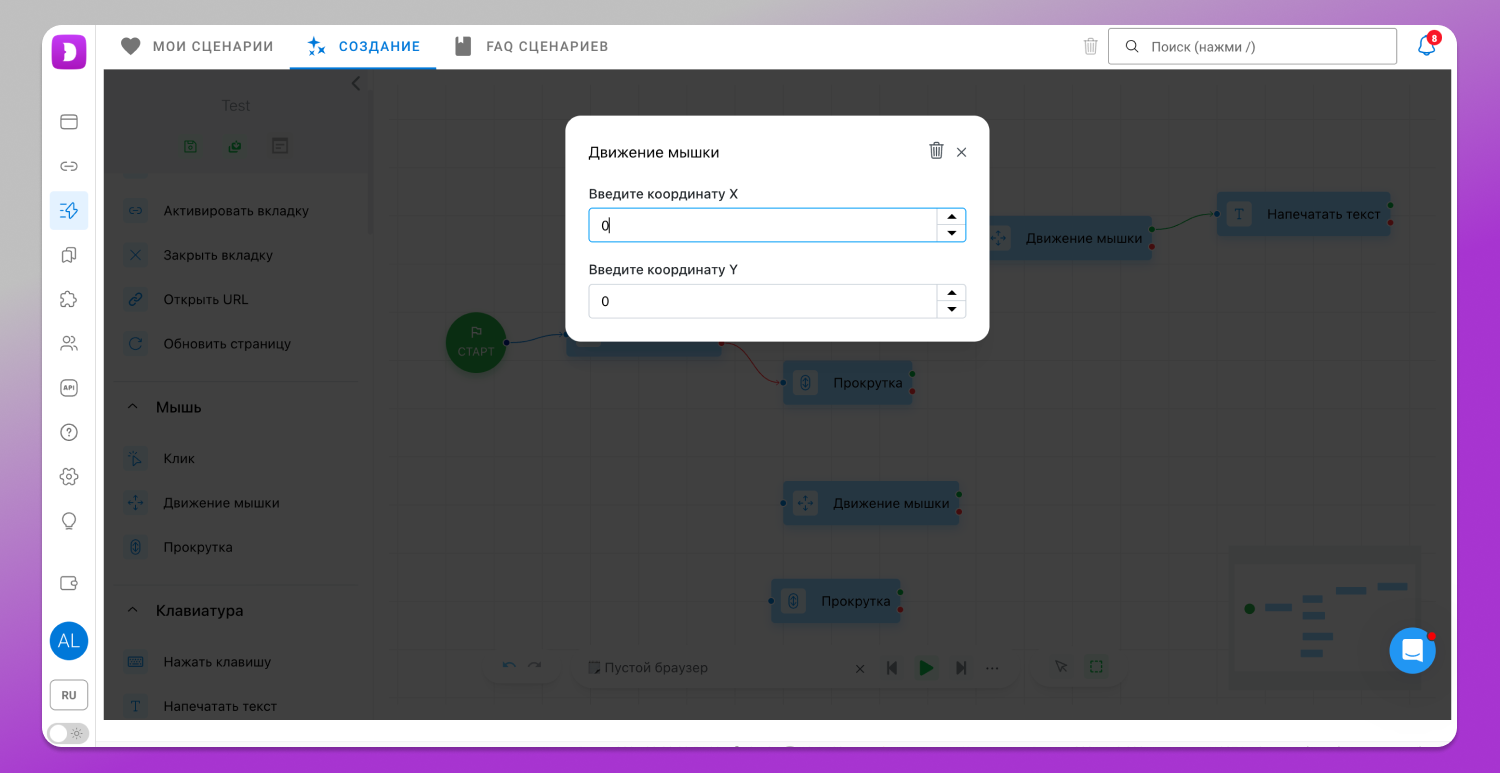Image resolution: width=1500 pixels, height=773 pixels.
Task: Select the lower Прокрутка node on canvas
Action: 835,601
